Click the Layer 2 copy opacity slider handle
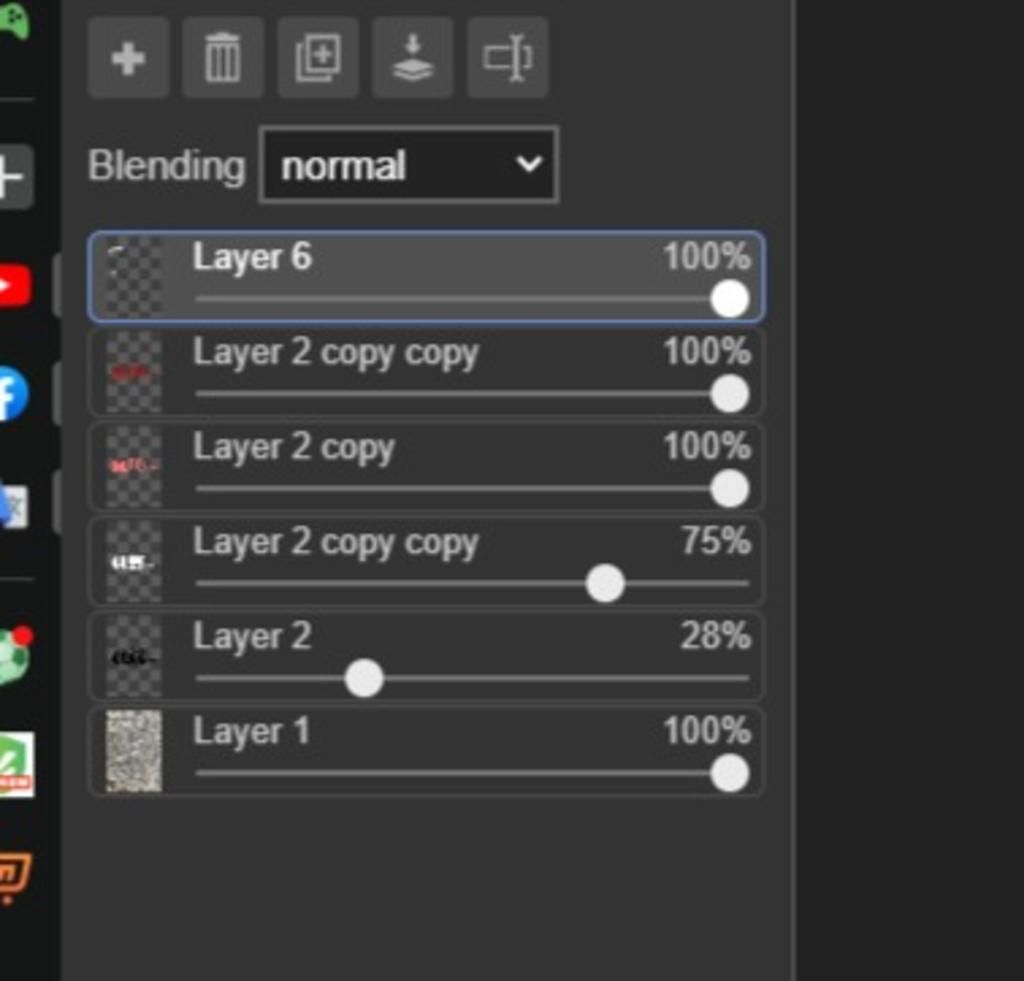 point(730,489)
